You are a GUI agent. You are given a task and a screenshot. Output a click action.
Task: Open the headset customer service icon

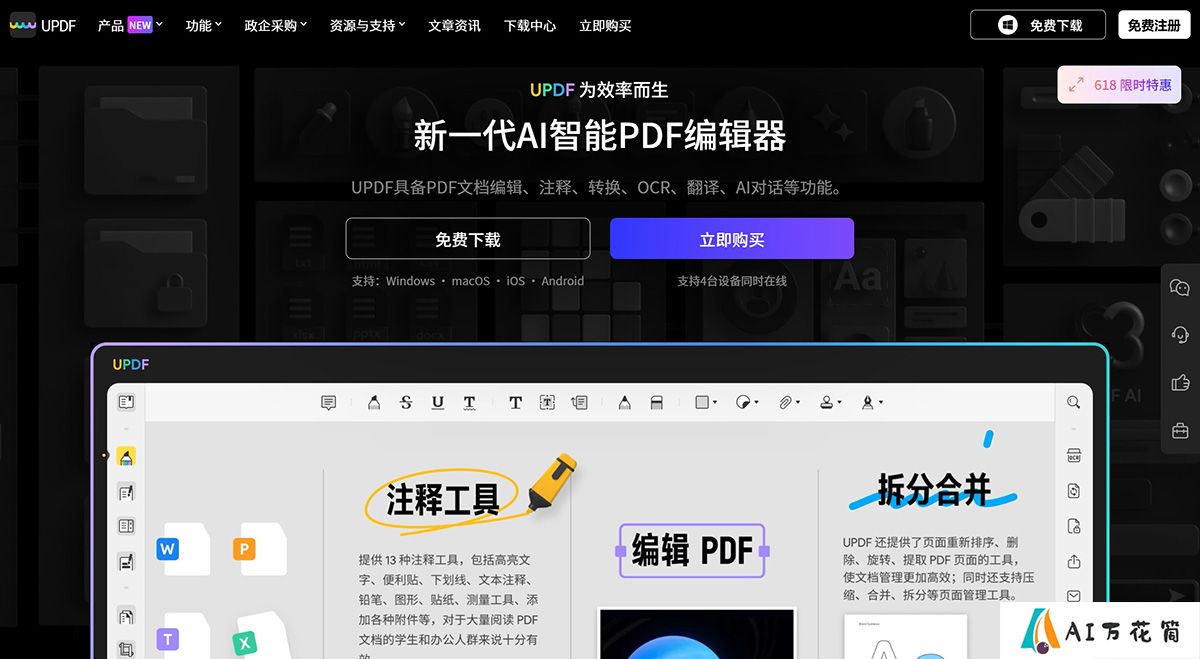tap(1180, 335)
